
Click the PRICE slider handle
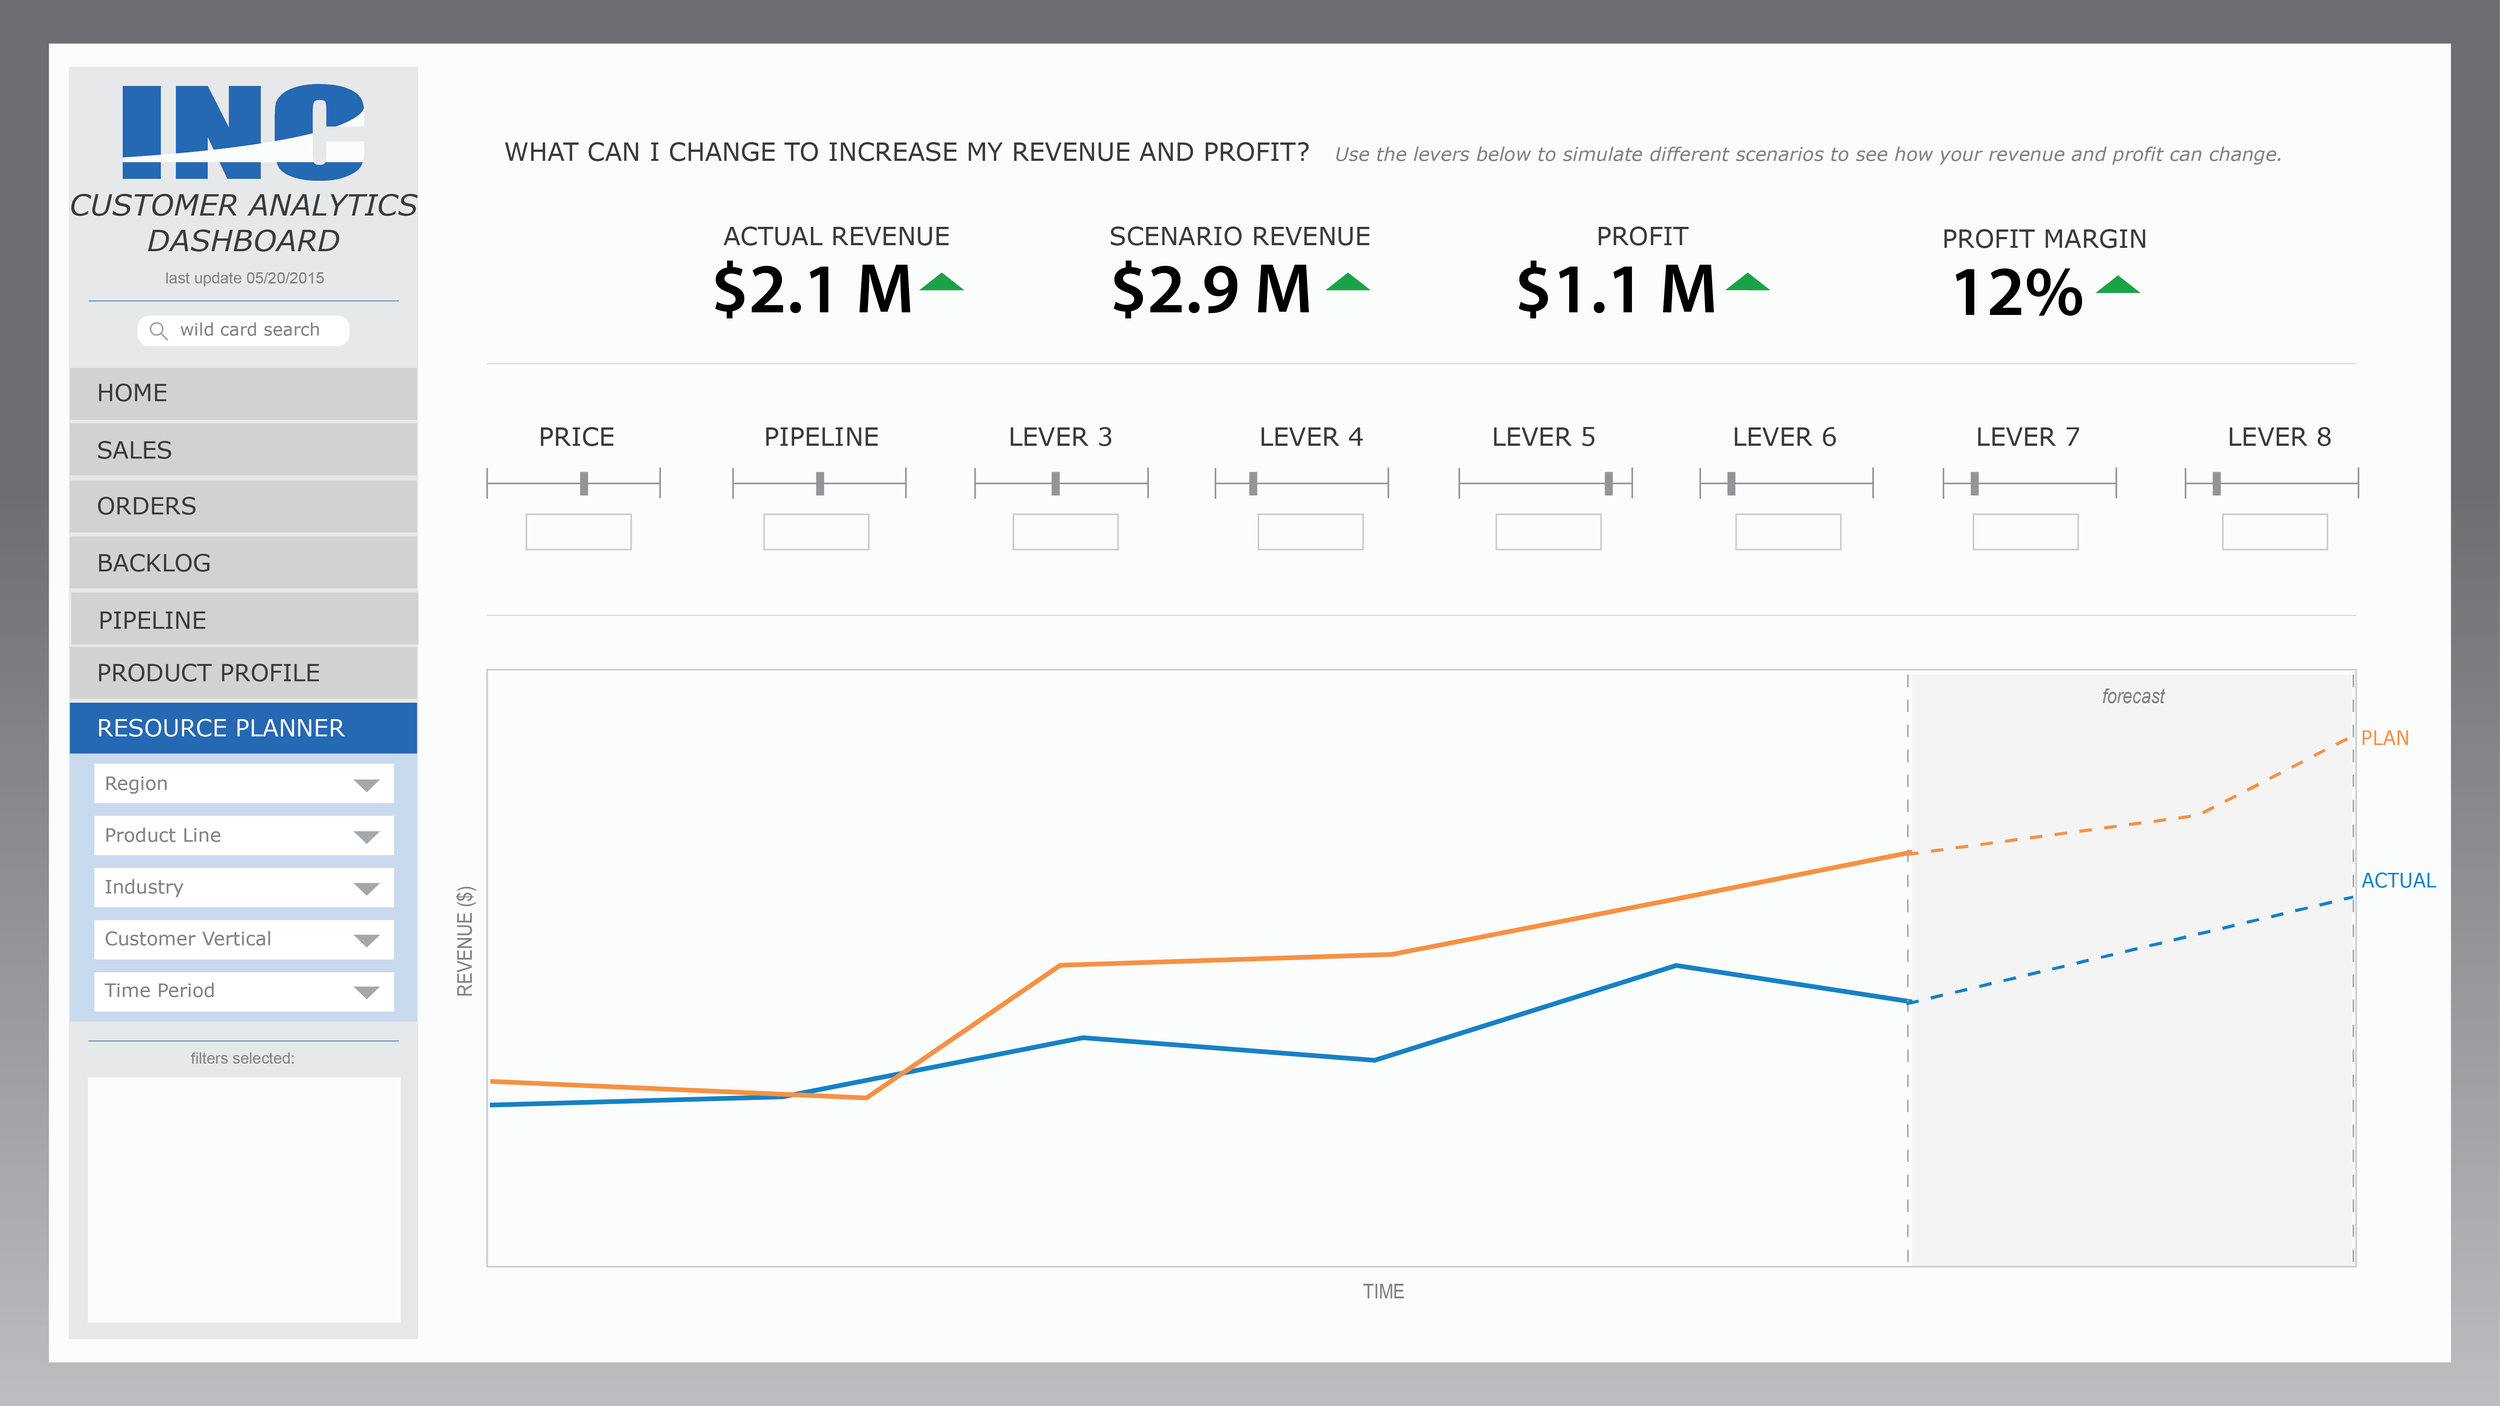point(584,484)
